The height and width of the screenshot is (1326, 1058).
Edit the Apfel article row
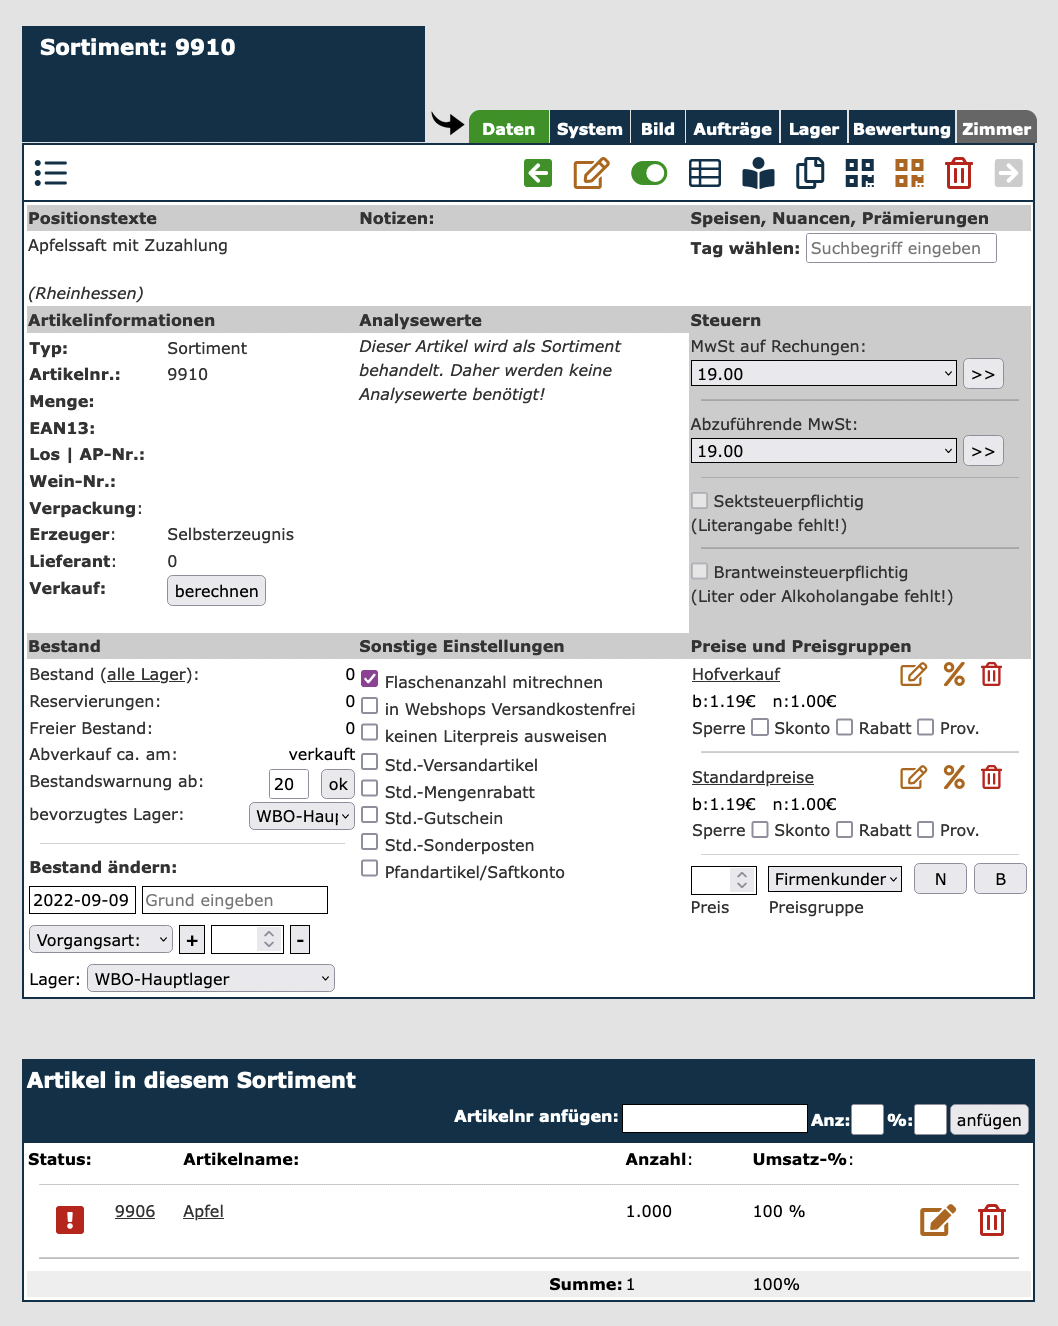(937, 1220)
